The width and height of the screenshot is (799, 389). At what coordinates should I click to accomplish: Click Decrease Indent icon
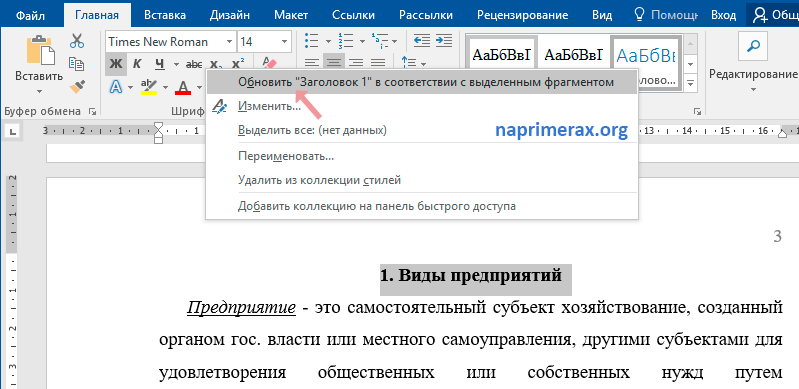tap(421, 40)
